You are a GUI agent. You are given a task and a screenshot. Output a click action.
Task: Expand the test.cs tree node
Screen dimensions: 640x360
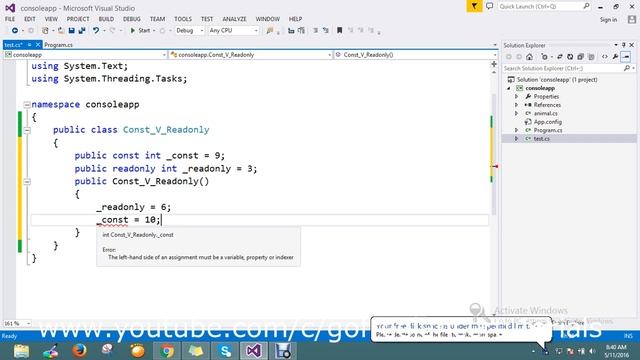pyautogui.click(x=517, y=139)
